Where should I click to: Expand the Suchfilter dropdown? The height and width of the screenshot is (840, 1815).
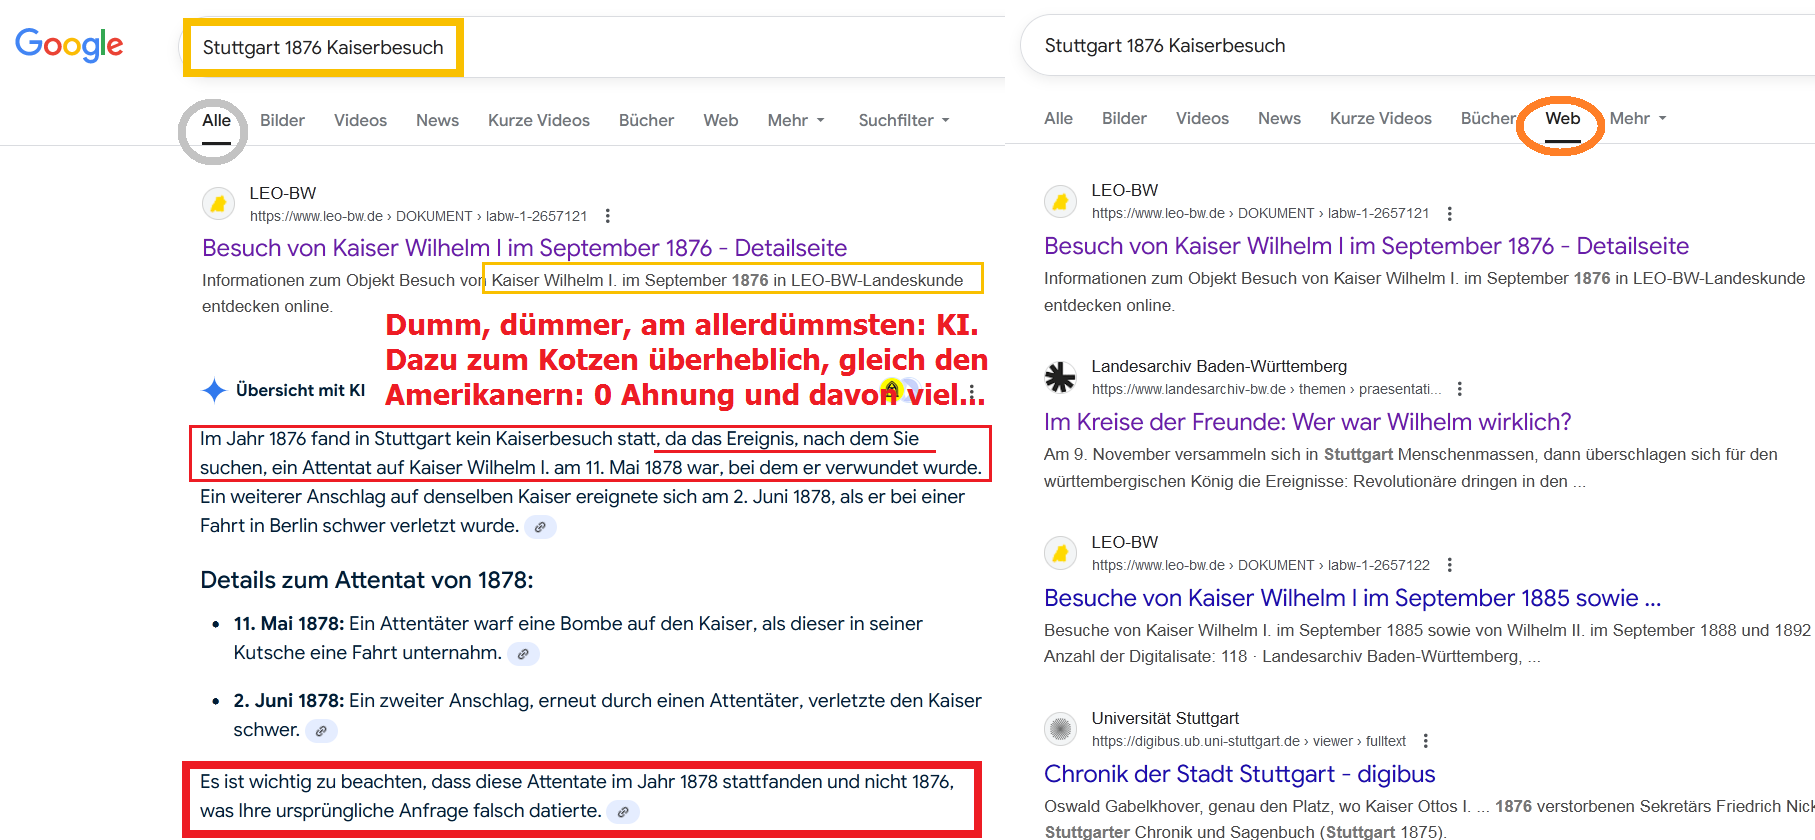click(904, 120)
